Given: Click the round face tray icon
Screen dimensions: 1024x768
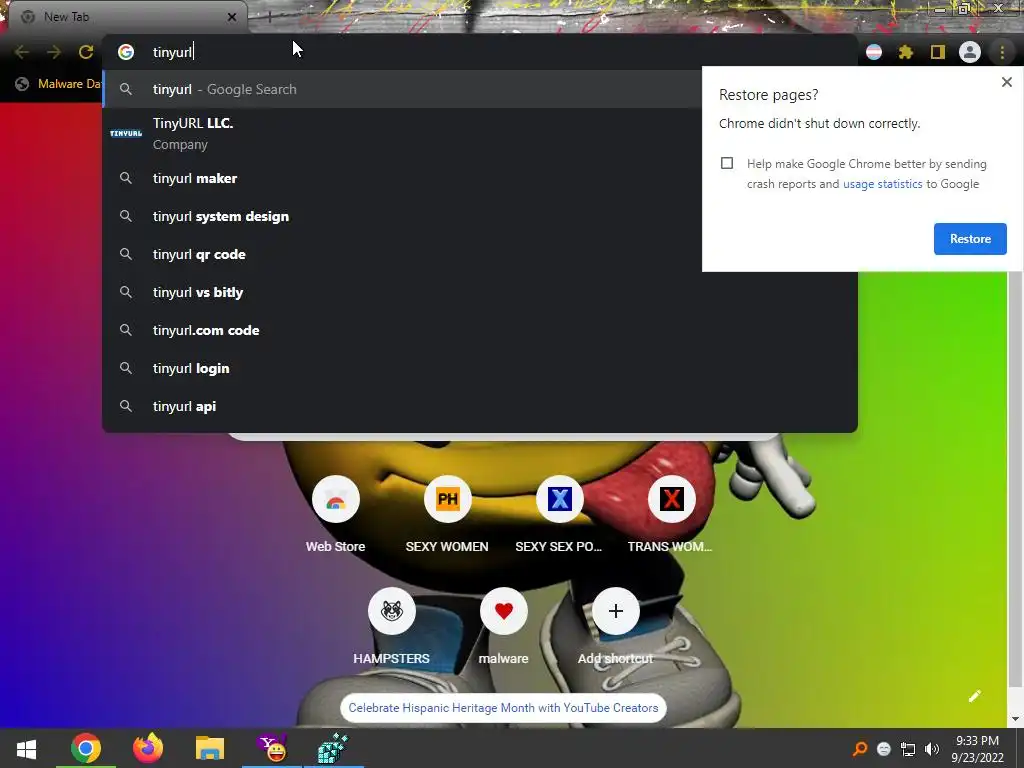Looking at the screenshot, I should click(x=884, y=748).
